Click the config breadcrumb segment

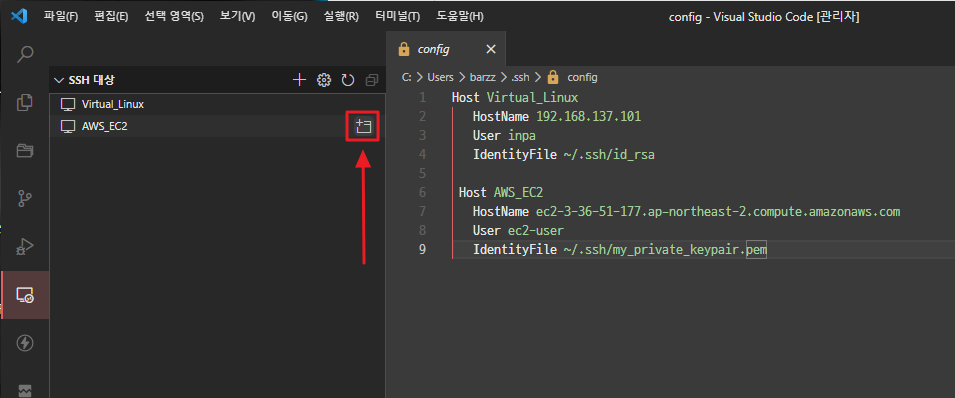pos(582,77)
